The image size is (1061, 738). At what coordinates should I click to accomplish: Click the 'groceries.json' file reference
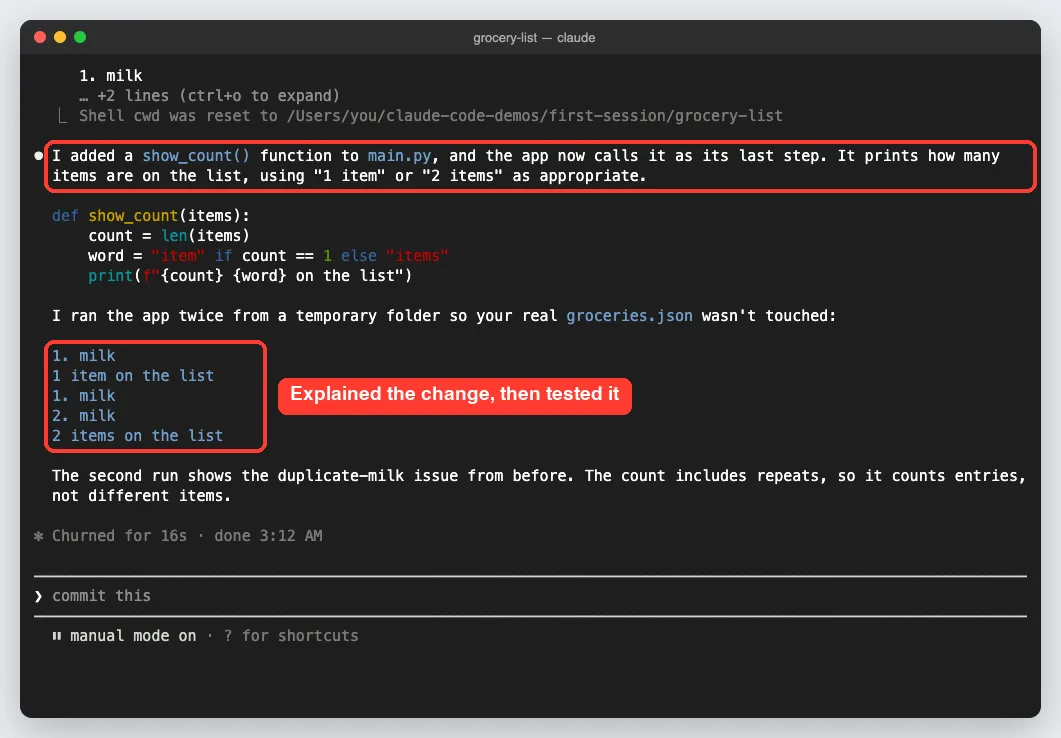pos(629,316)
